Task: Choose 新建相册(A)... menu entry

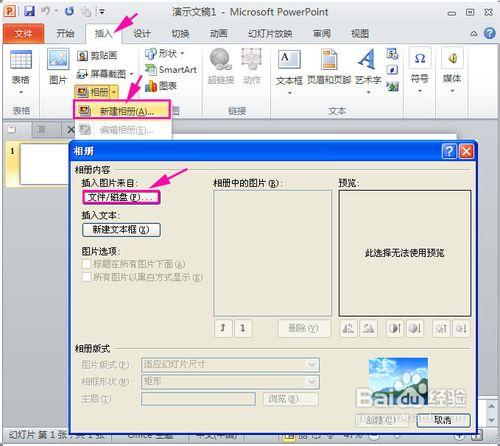Action: coord(122,110)
